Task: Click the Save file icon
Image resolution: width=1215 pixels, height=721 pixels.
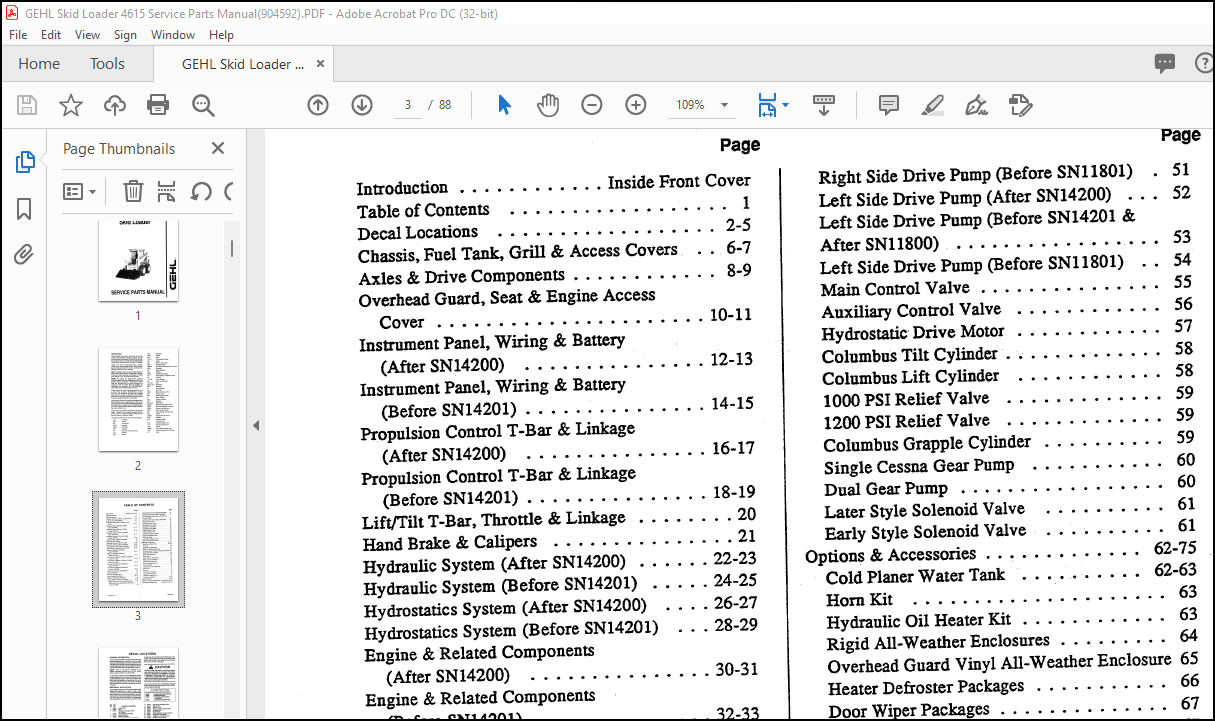Action: tap(27, 105)
